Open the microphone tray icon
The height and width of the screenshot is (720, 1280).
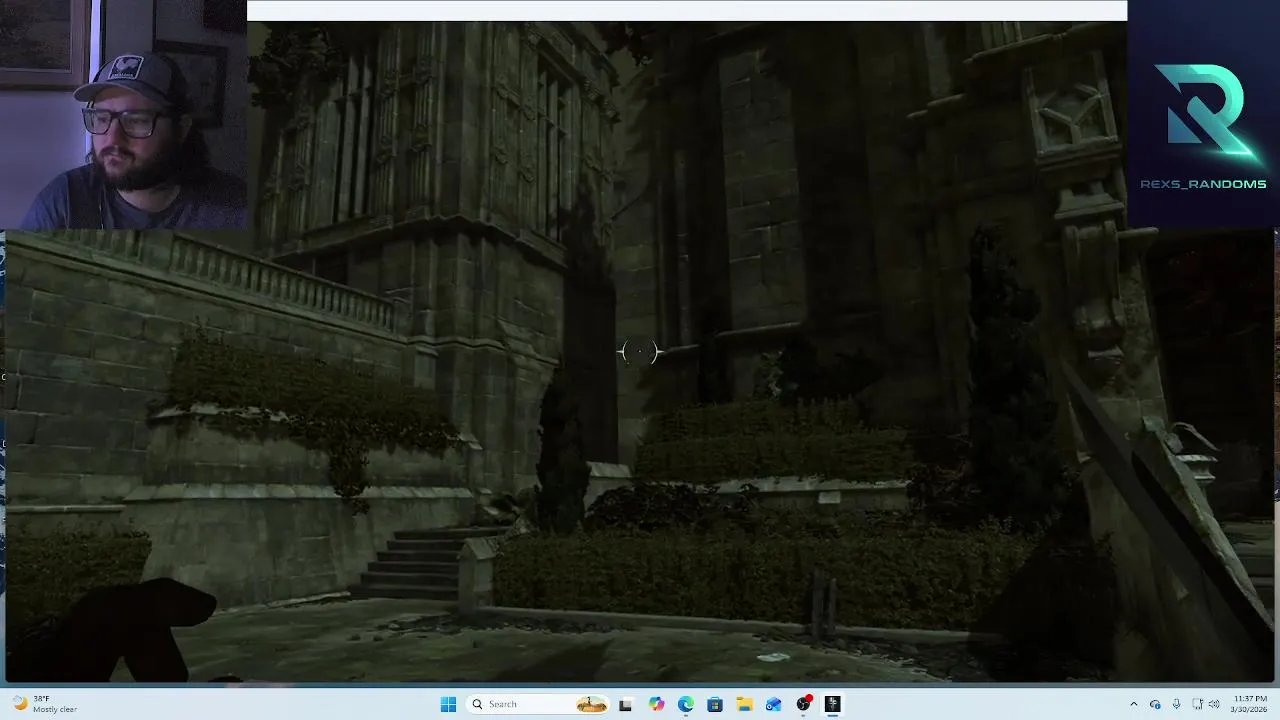click(1176, 704)
